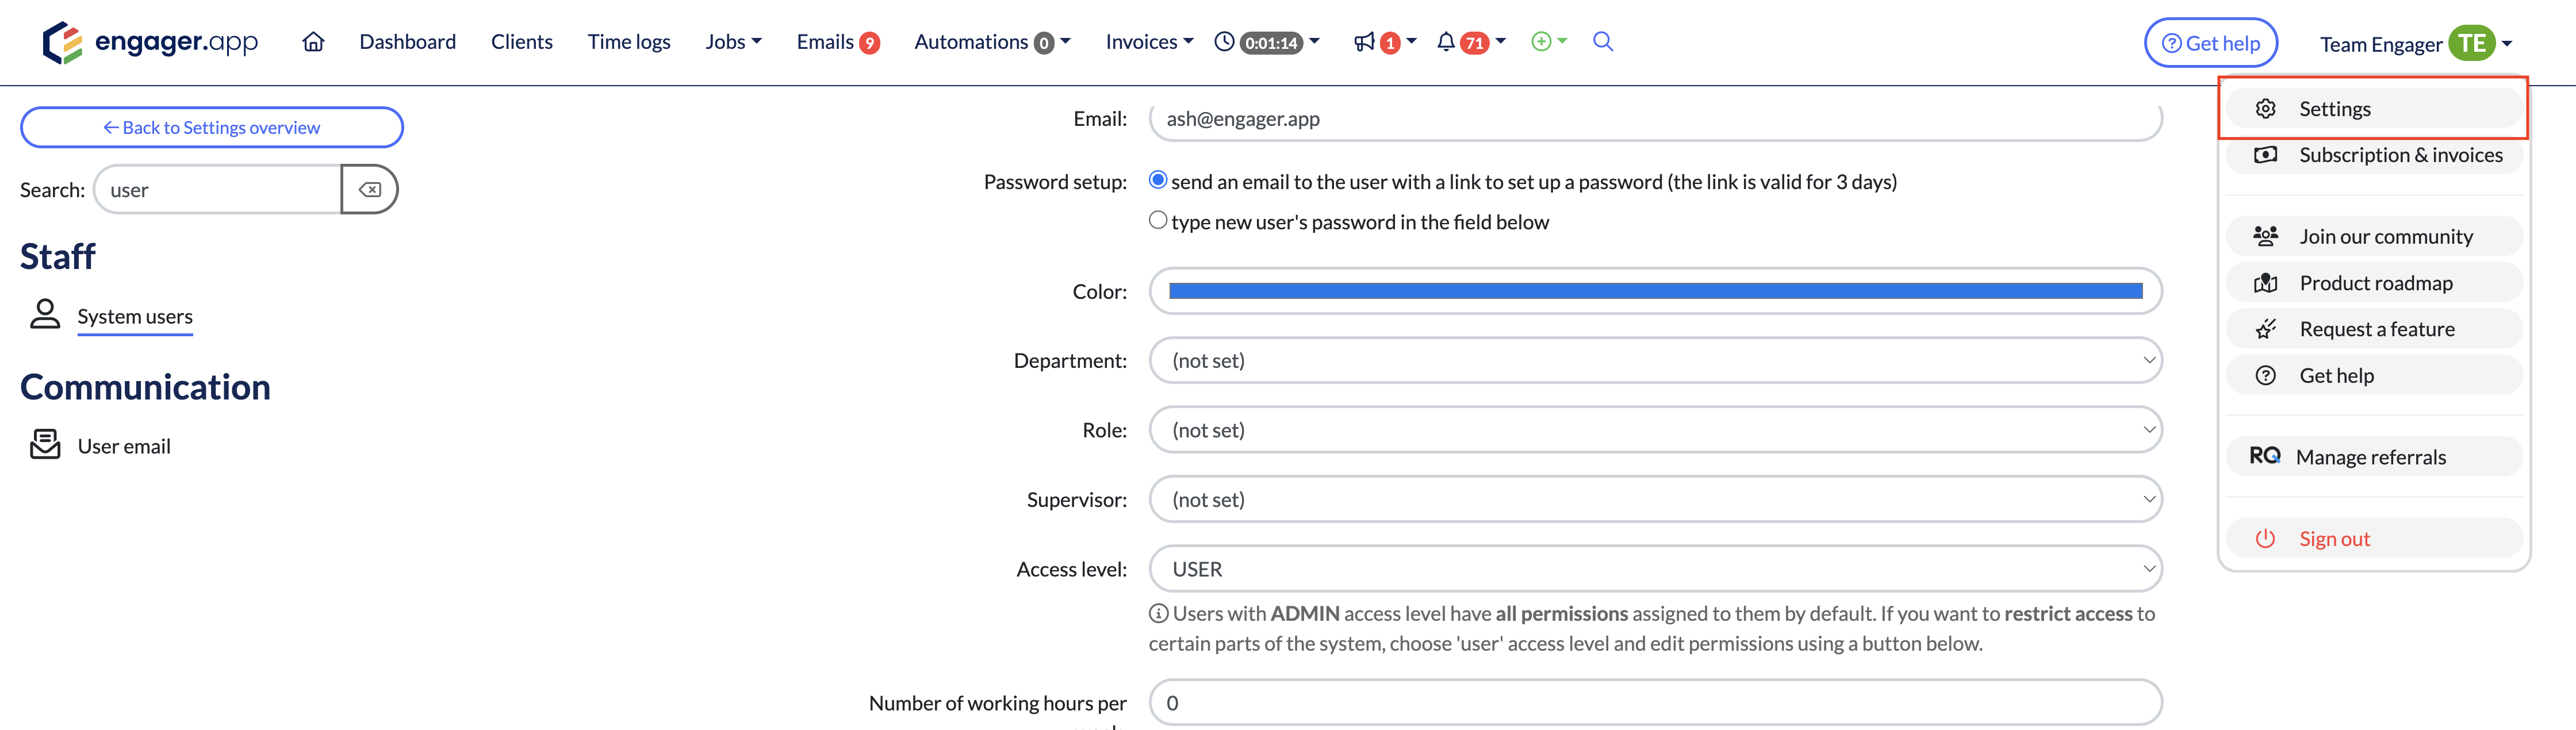The height and width of the screenshot is (730, 2576).
Task: Switch to the Time logs section
Action: (x=629, y=42)
